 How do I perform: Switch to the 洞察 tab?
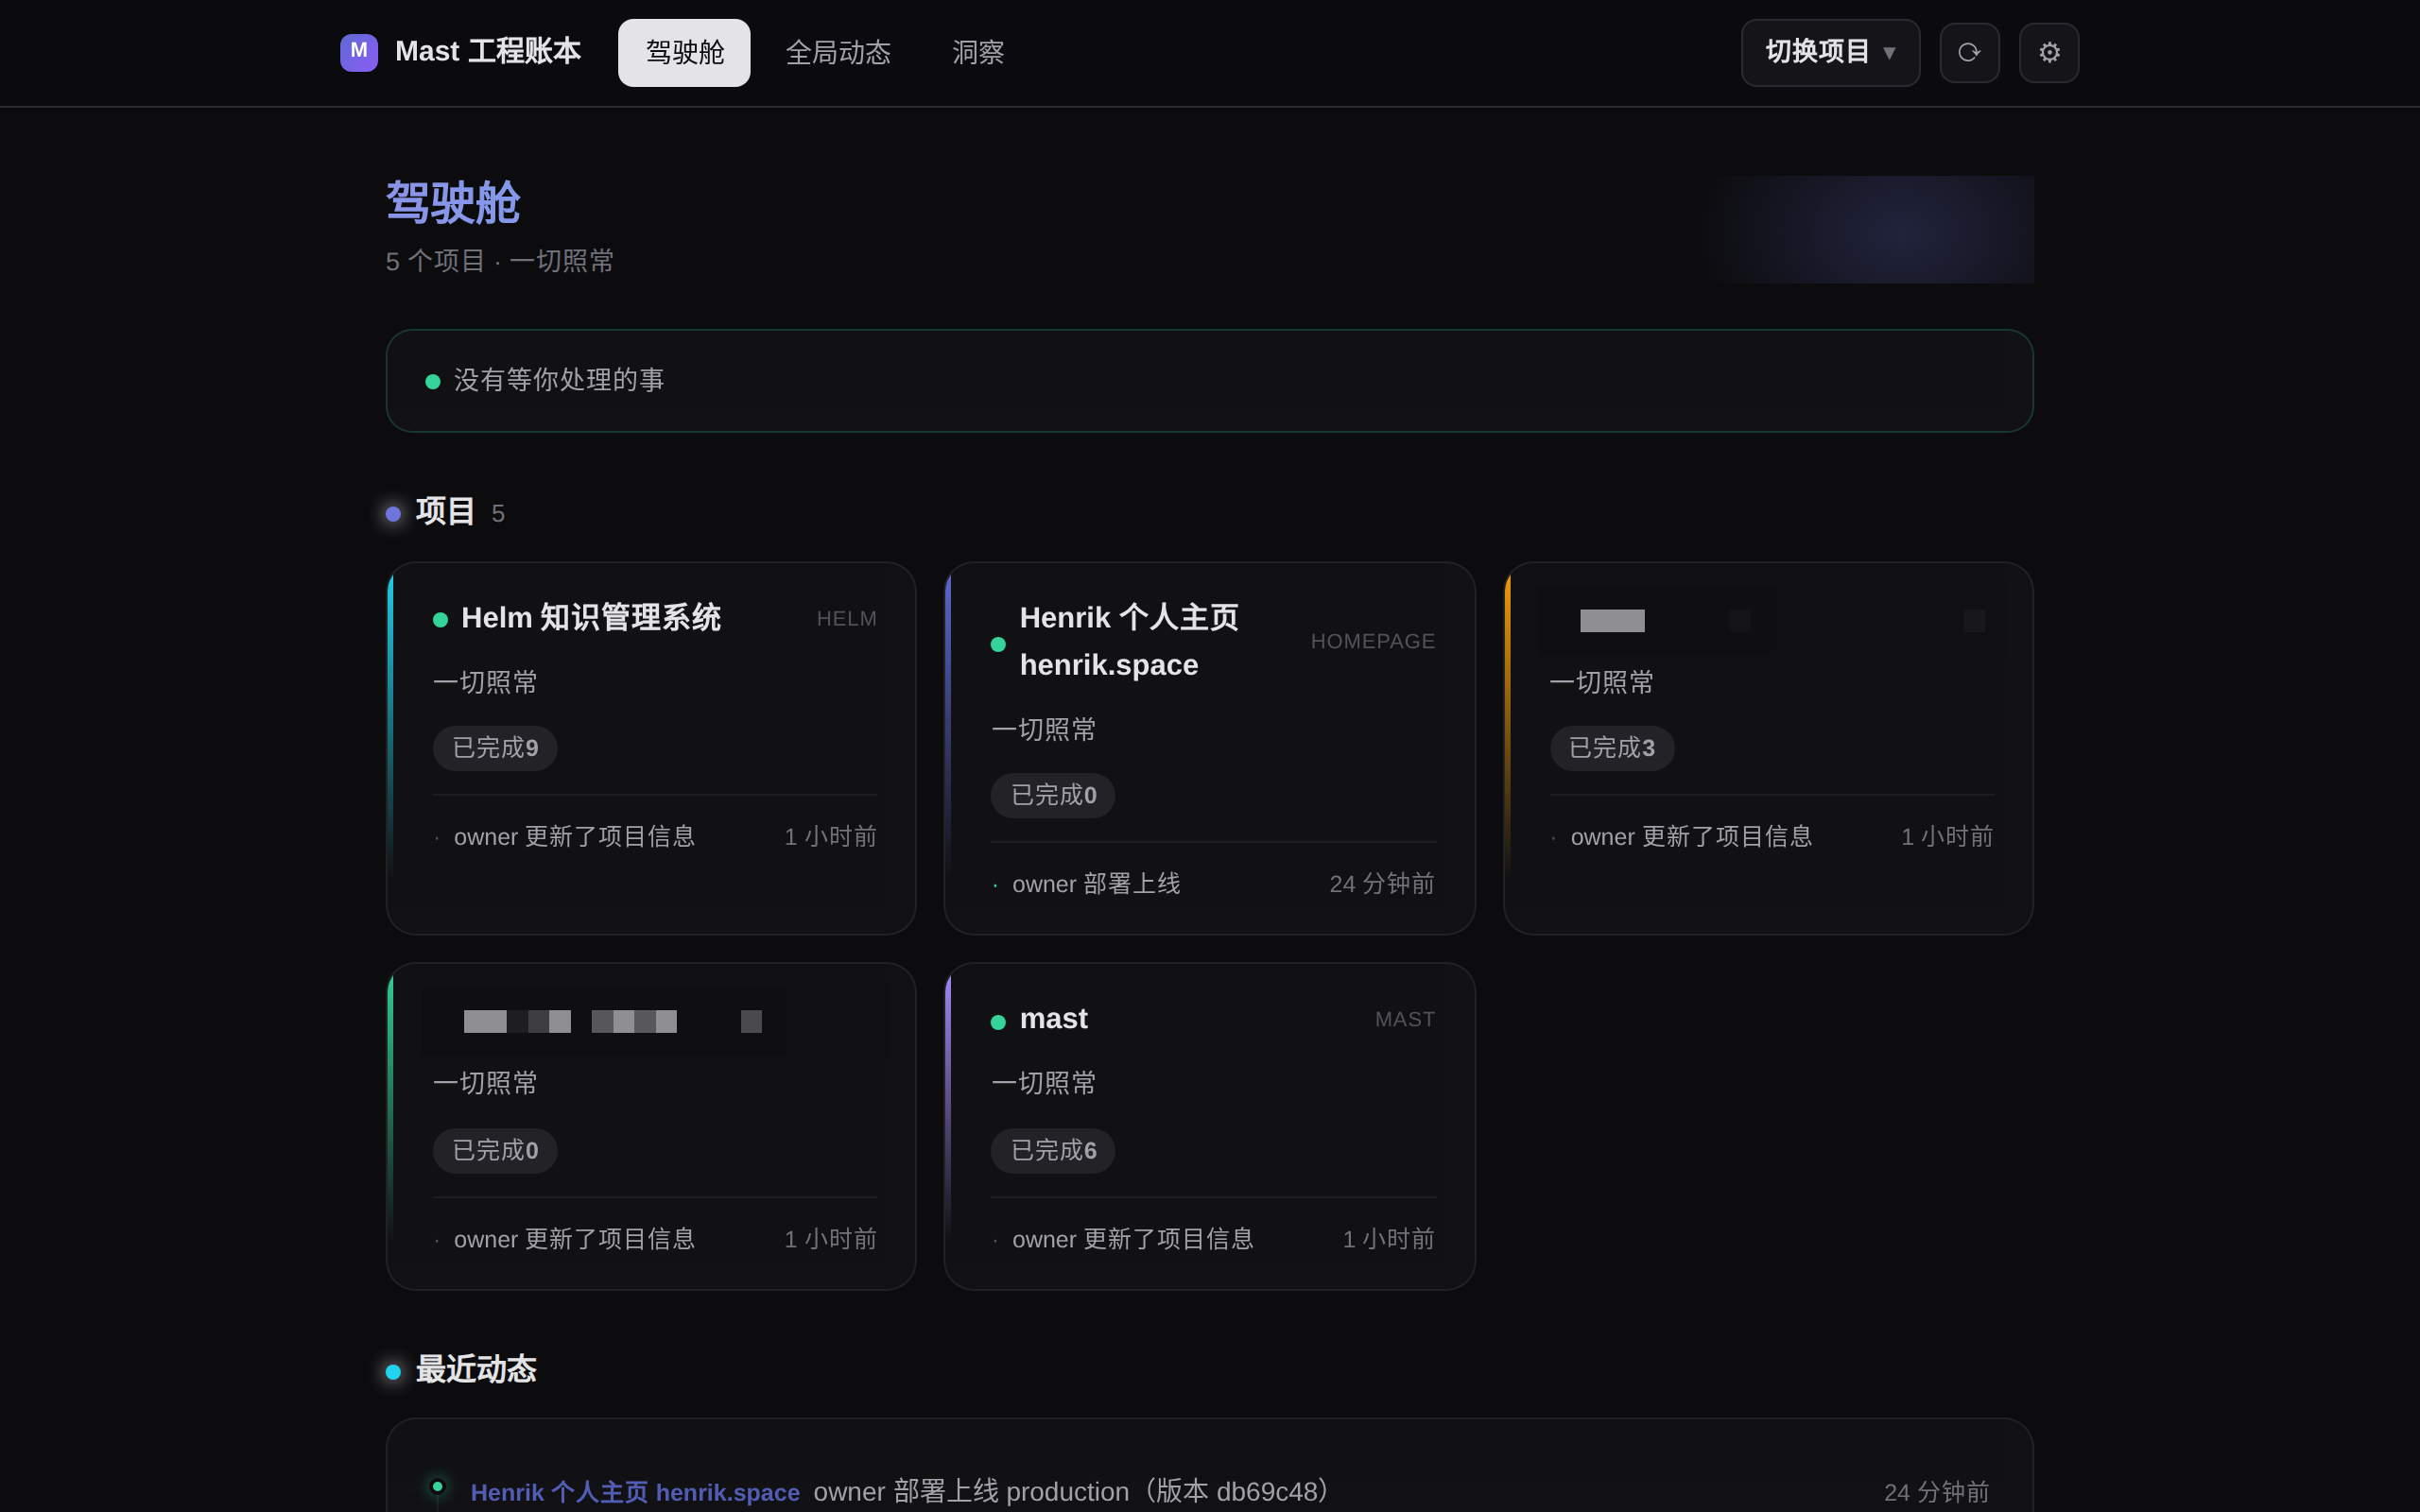click(977, 52)
